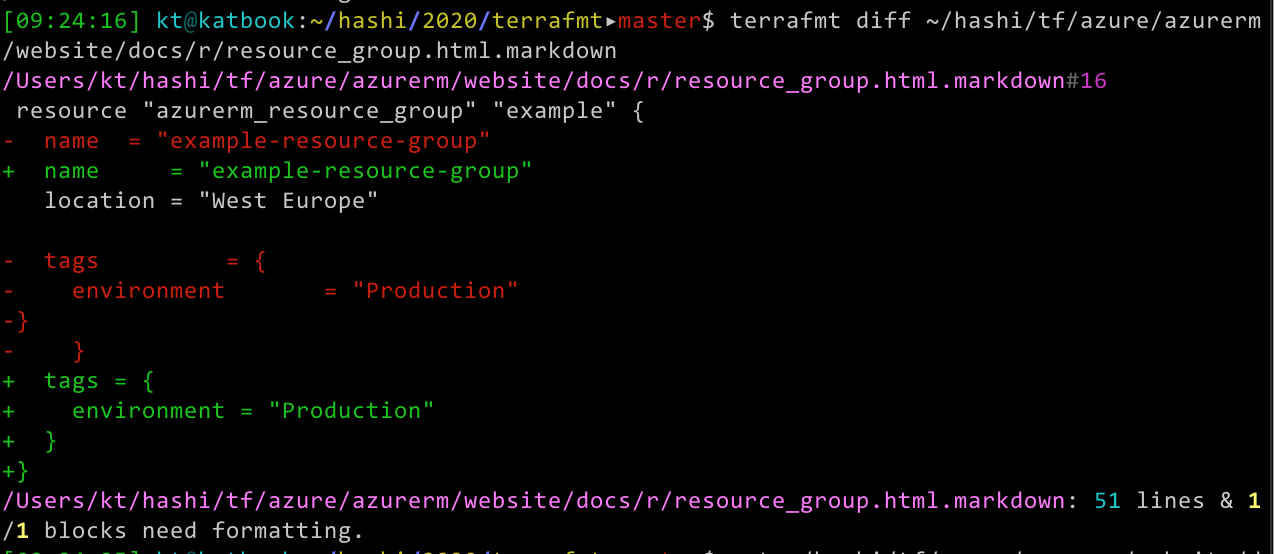Click the added green name = "example-resource-group" line
The image size is (1274, 554).
(x=268, y=170)
